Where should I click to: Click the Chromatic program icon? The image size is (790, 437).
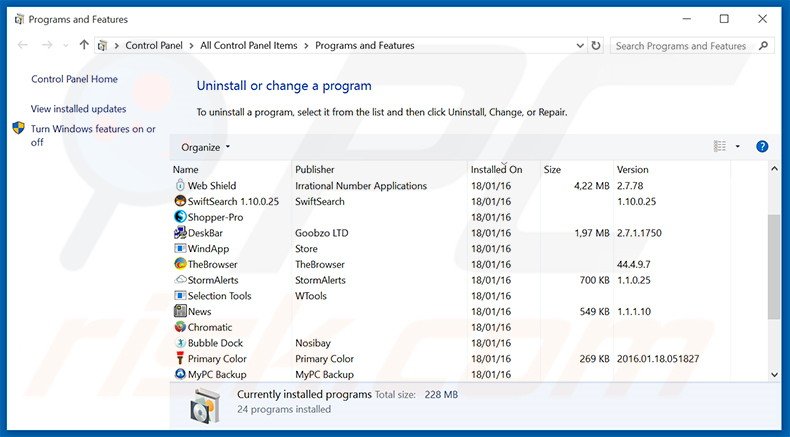click(x=180, y=327)
